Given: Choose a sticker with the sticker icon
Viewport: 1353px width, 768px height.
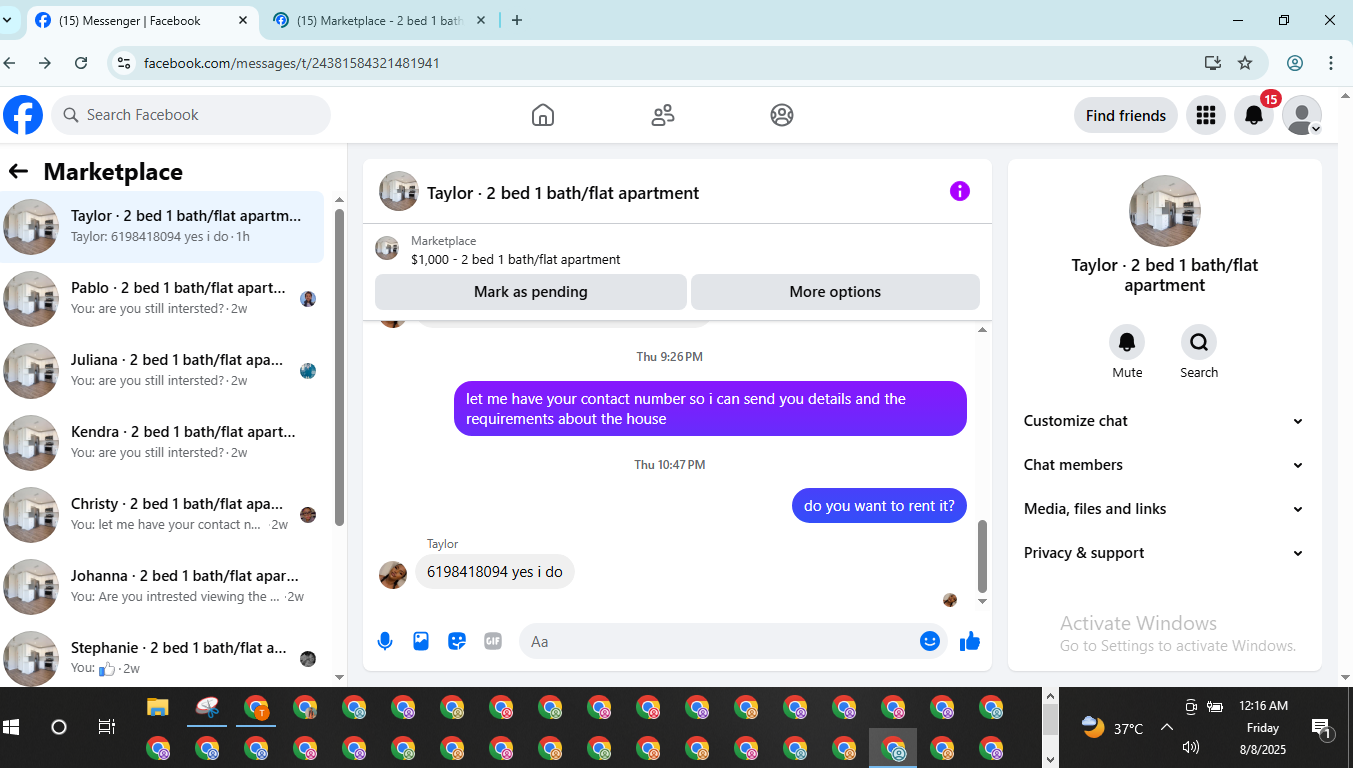Looking at the screenshot, I should coord(457,641).
